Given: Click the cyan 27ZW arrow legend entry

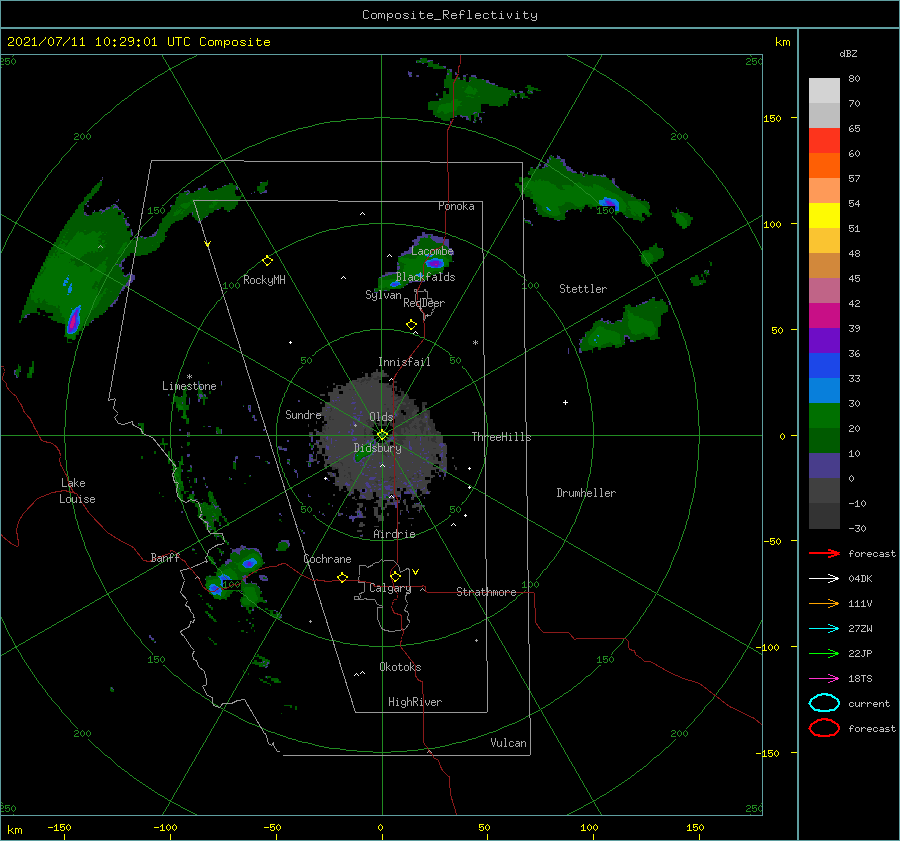Looking at the screenshot, I should (x=824, y=629).
